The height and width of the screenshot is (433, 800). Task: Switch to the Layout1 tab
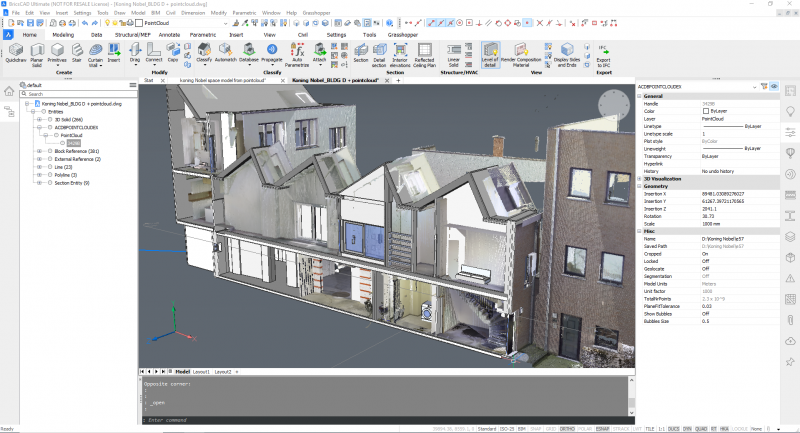(x=201, y=372)
